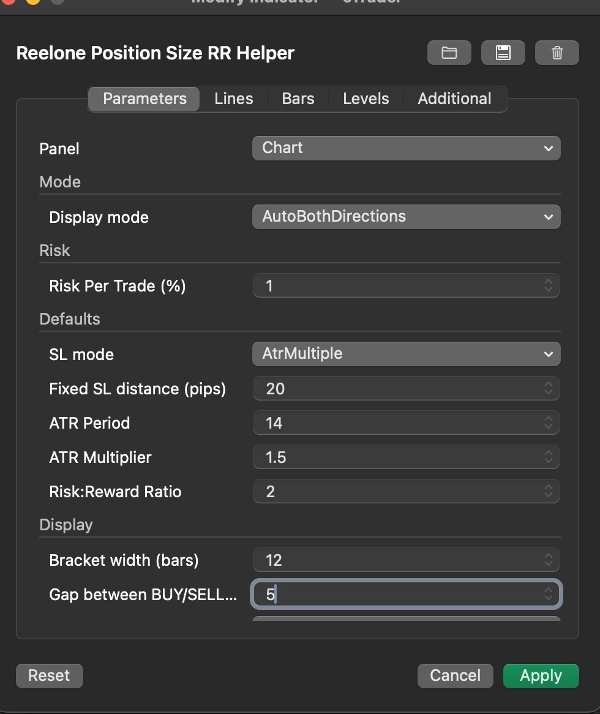Screen dimensions: 600x714
Task: Click the Cancel button
Action: tap(455, 676)
